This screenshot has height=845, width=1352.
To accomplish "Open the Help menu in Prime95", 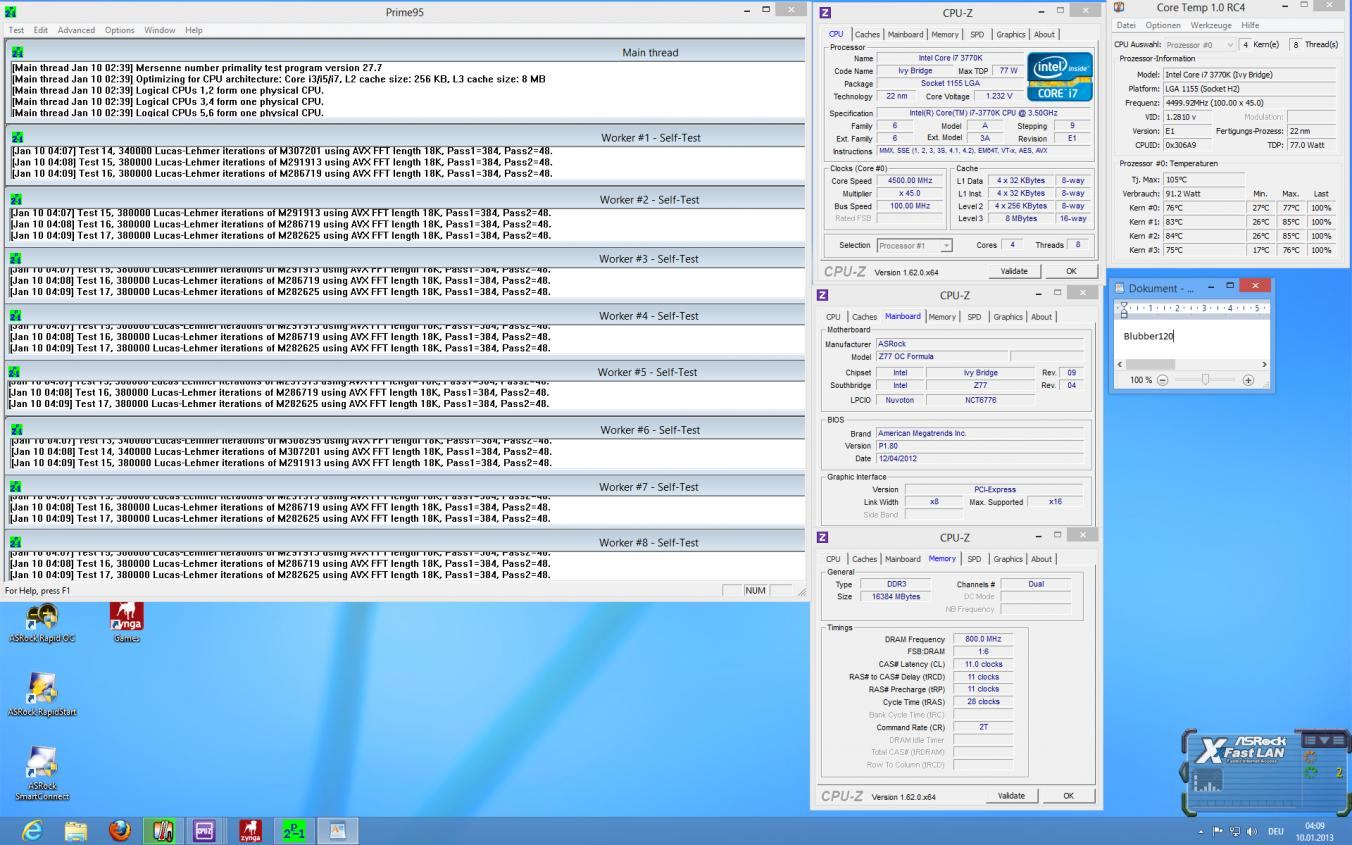I will click(193, 30).
